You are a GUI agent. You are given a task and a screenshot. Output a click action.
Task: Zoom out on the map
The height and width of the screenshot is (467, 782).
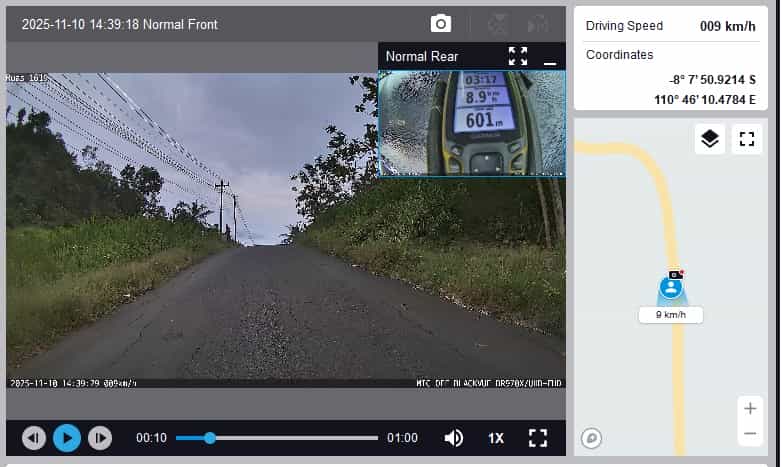click(750, 434)
